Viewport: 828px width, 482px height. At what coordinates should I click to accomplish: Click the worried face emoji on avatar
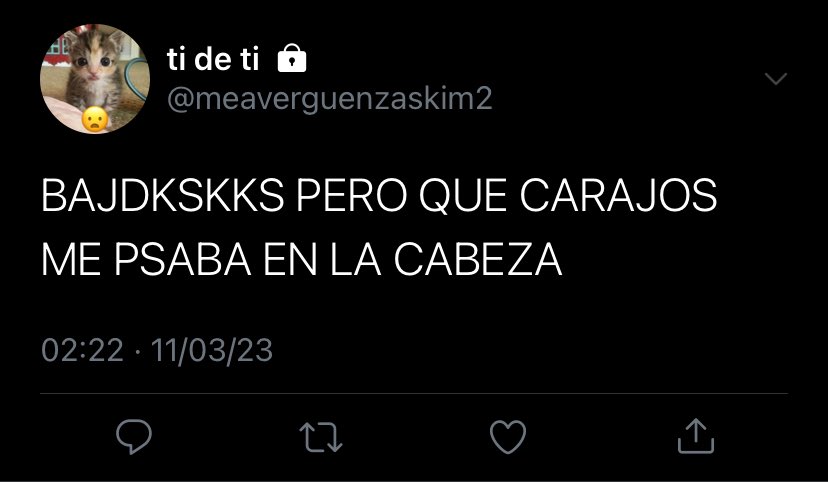(95, 119)
